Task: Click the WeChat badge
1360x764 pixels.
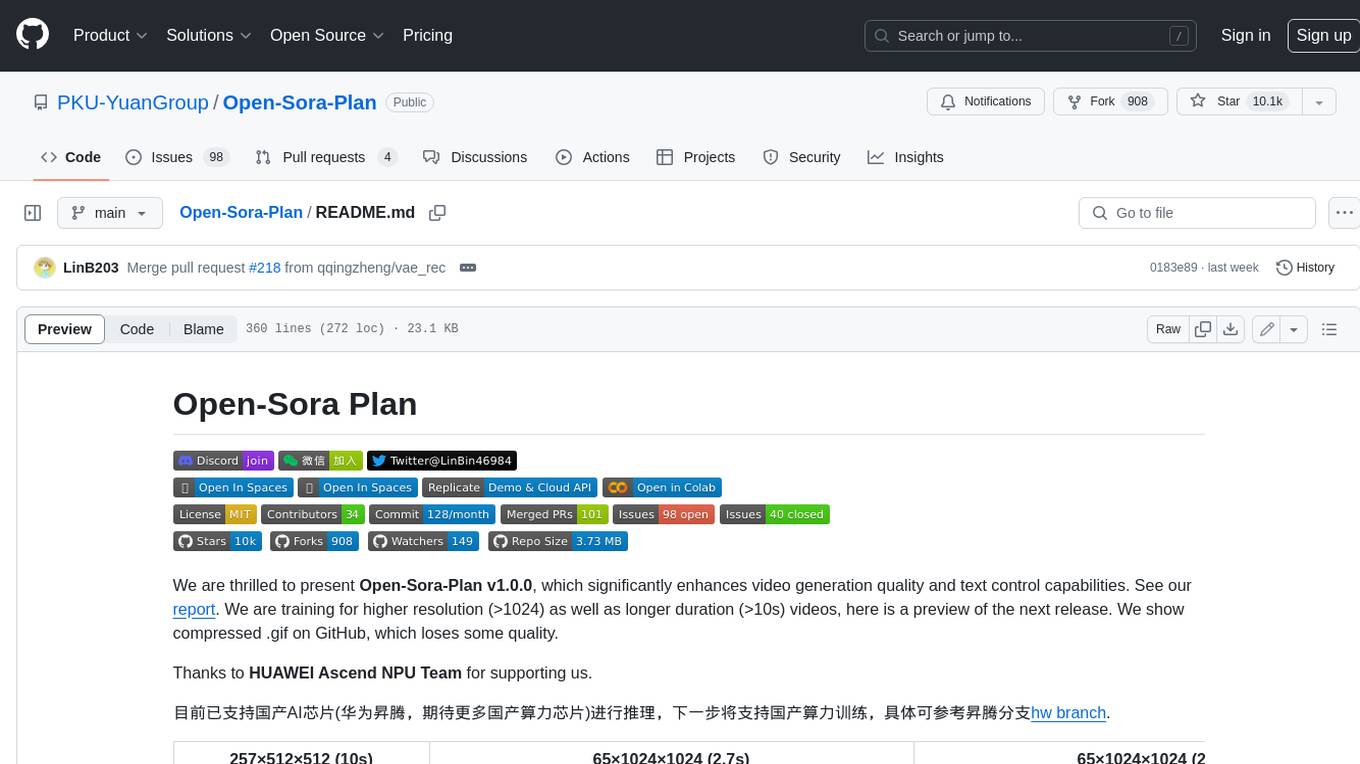Action: tap(320, 460)
